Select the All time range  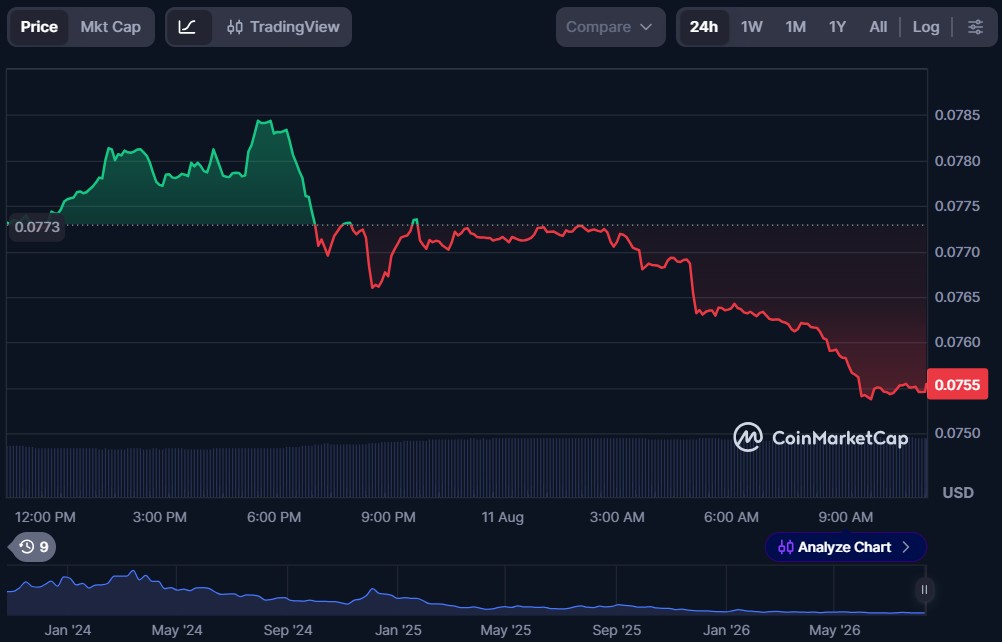(878, 27)
